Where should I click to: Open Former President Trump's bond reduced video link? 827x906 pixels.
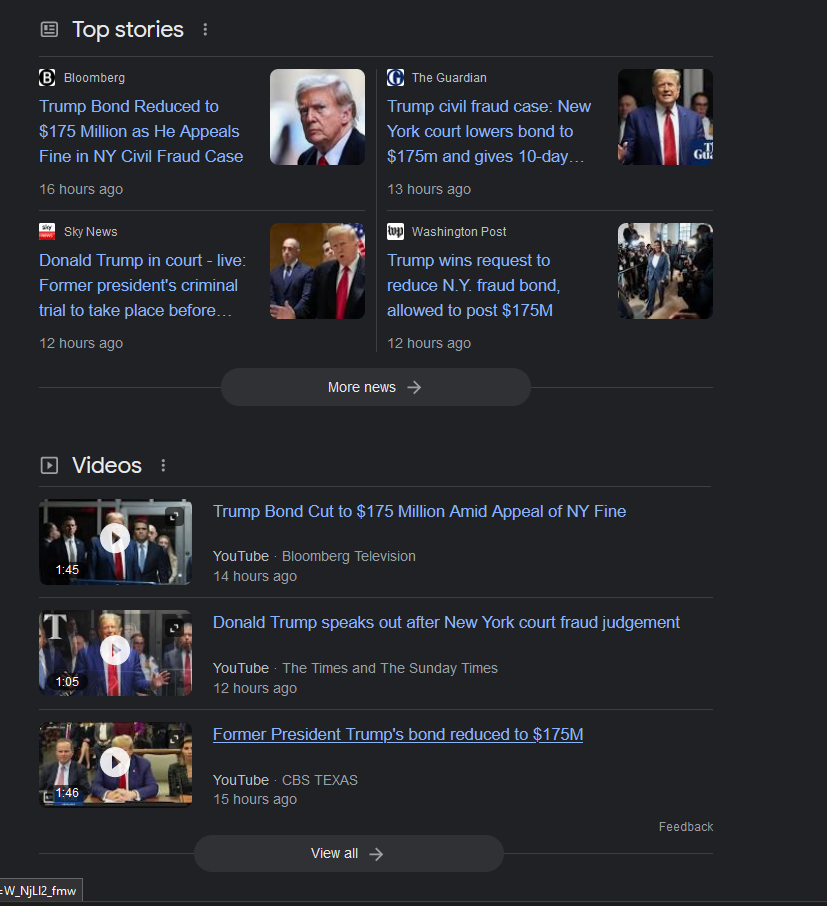click(398, 734)
